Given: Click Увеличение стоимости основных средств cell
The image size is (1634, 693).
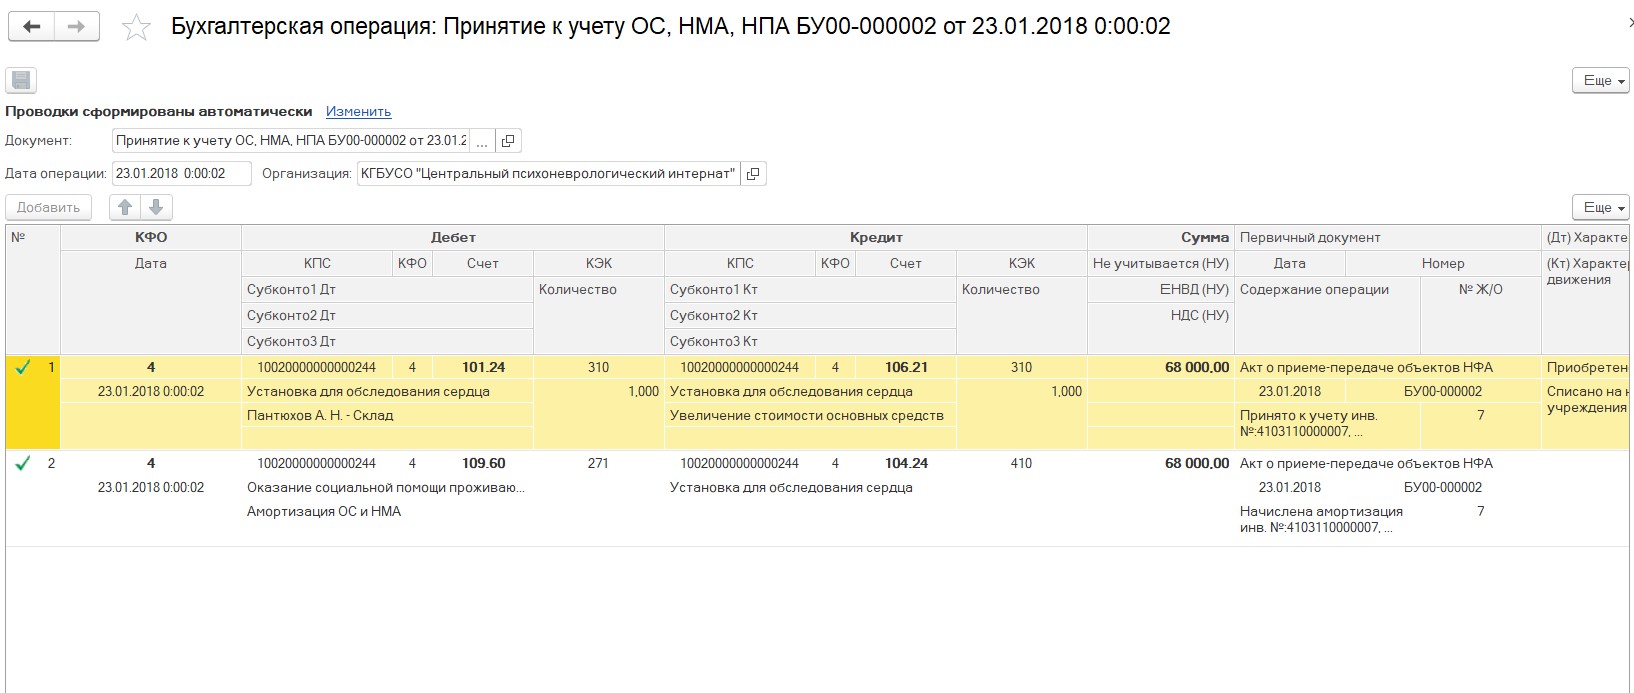Looking at the screenshot, I should (811, 415).
